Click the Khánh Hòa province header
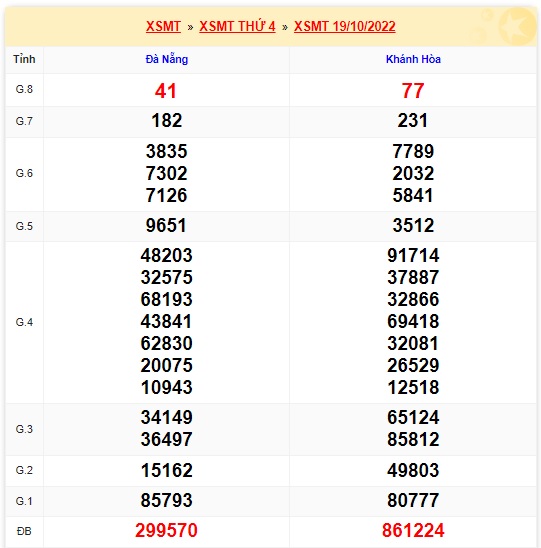 413,59
